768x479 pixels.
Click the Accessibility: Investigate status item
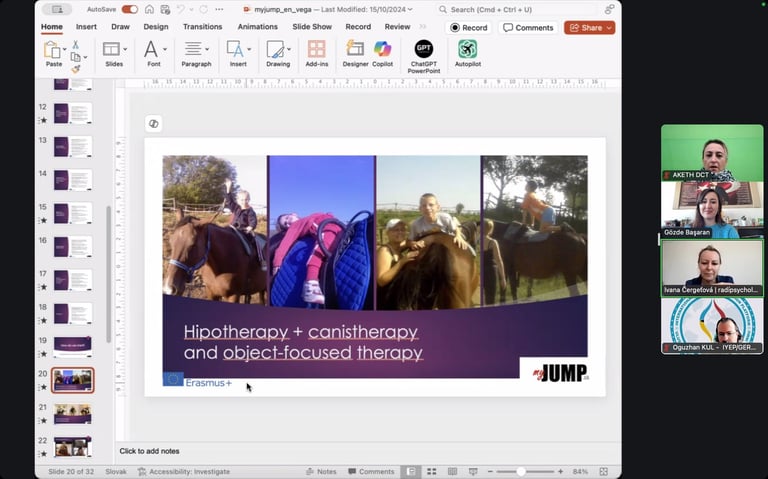(184, 471)
